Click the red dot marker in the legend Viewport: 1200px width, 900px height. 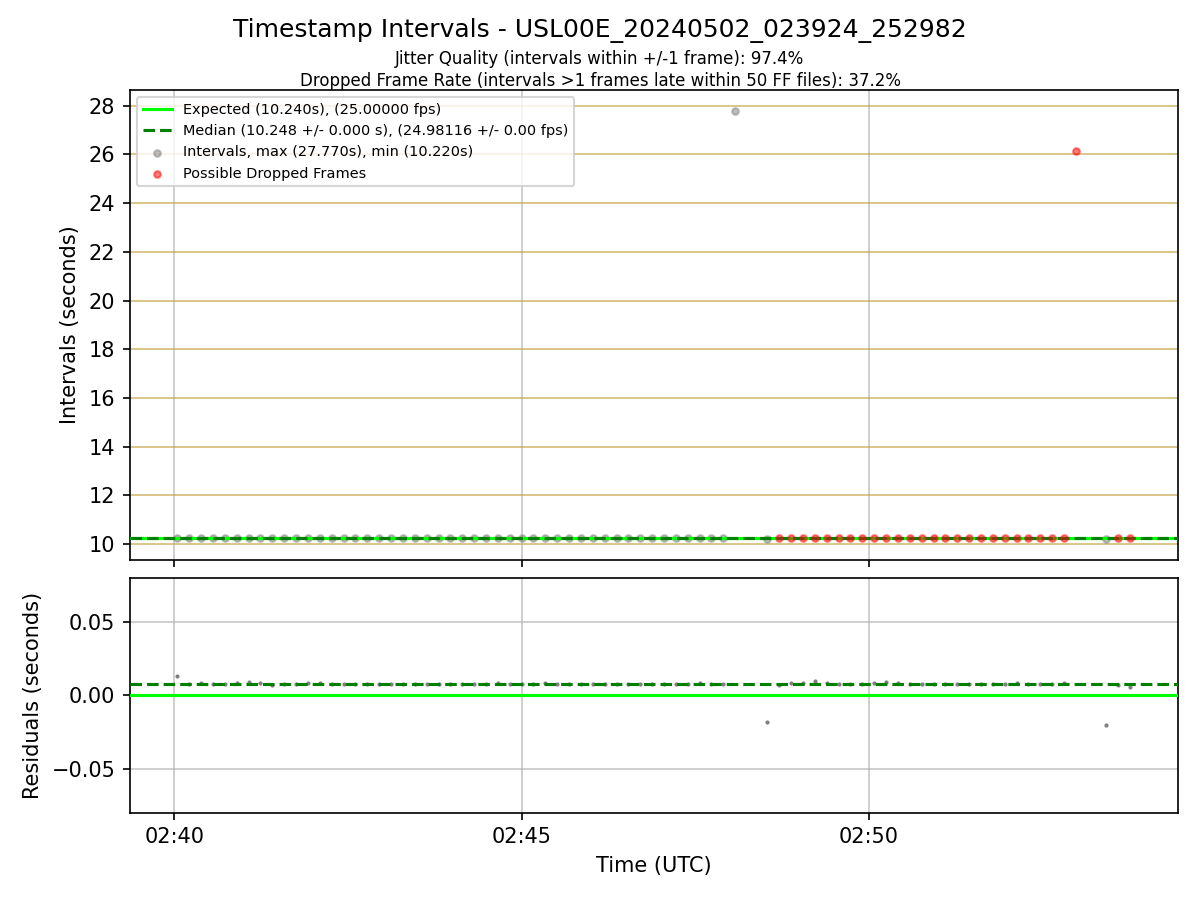pos(157,173)
